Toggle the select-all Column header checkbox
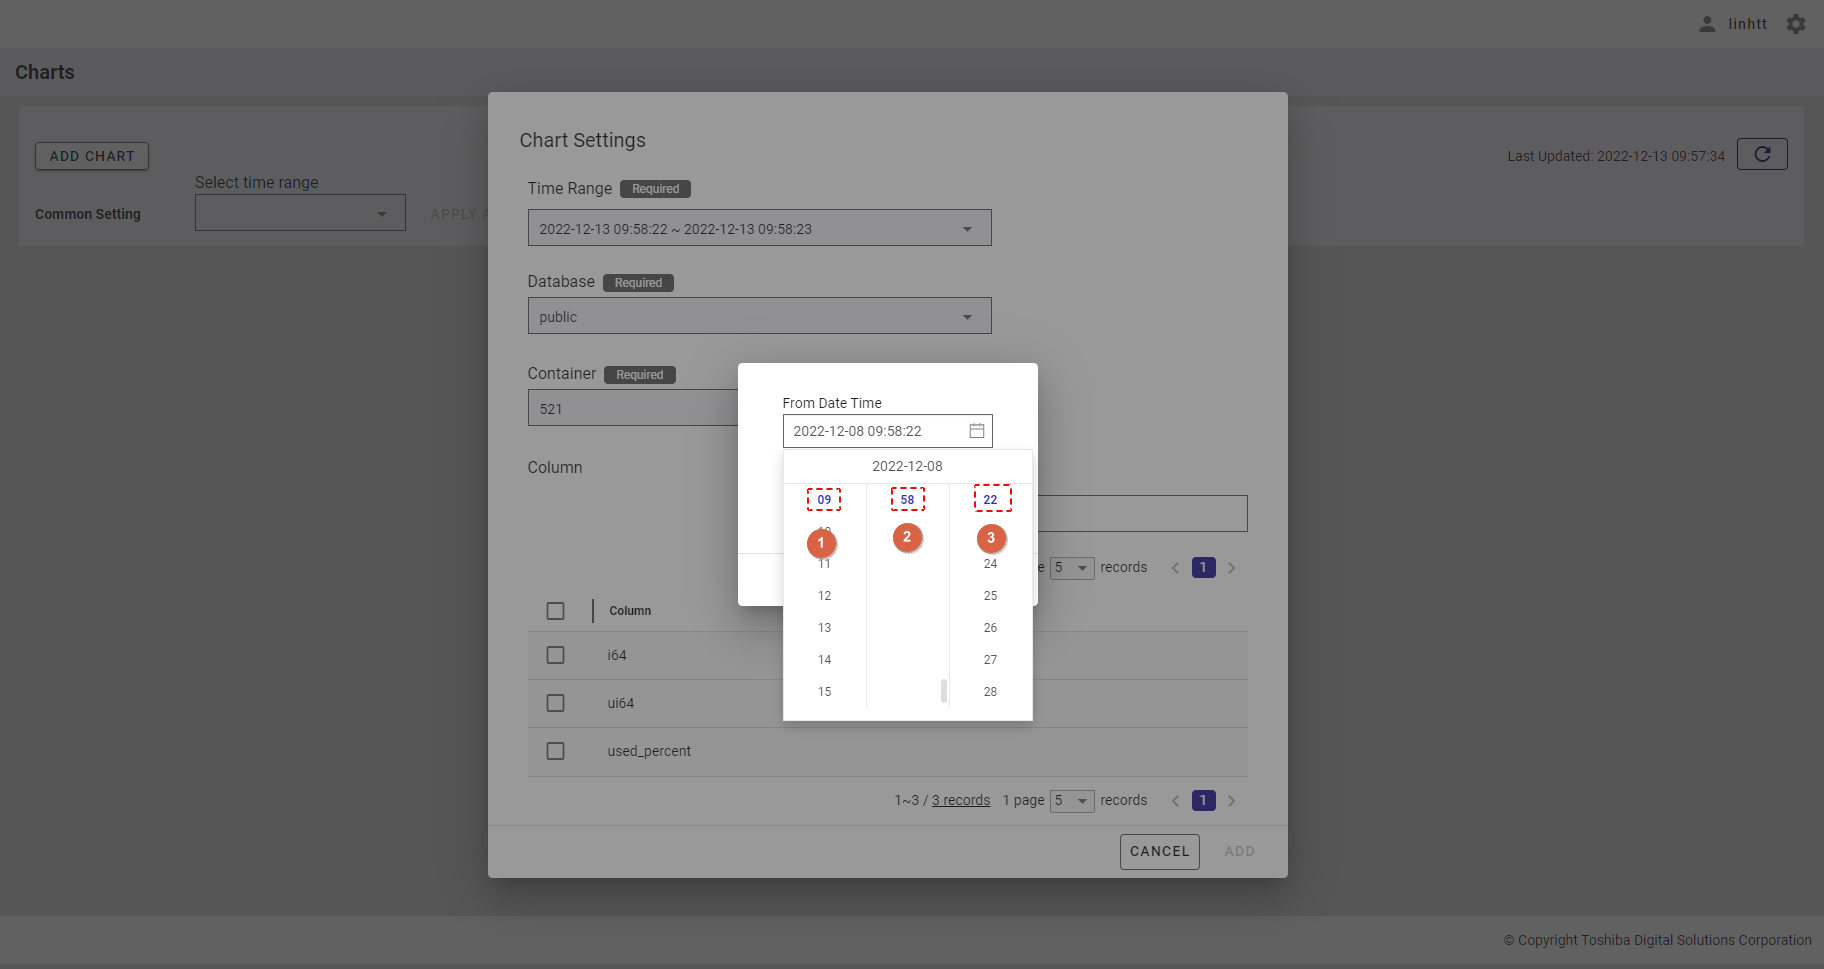Image resolution: width=1824 pixels, height=969 pixels. 556,611
